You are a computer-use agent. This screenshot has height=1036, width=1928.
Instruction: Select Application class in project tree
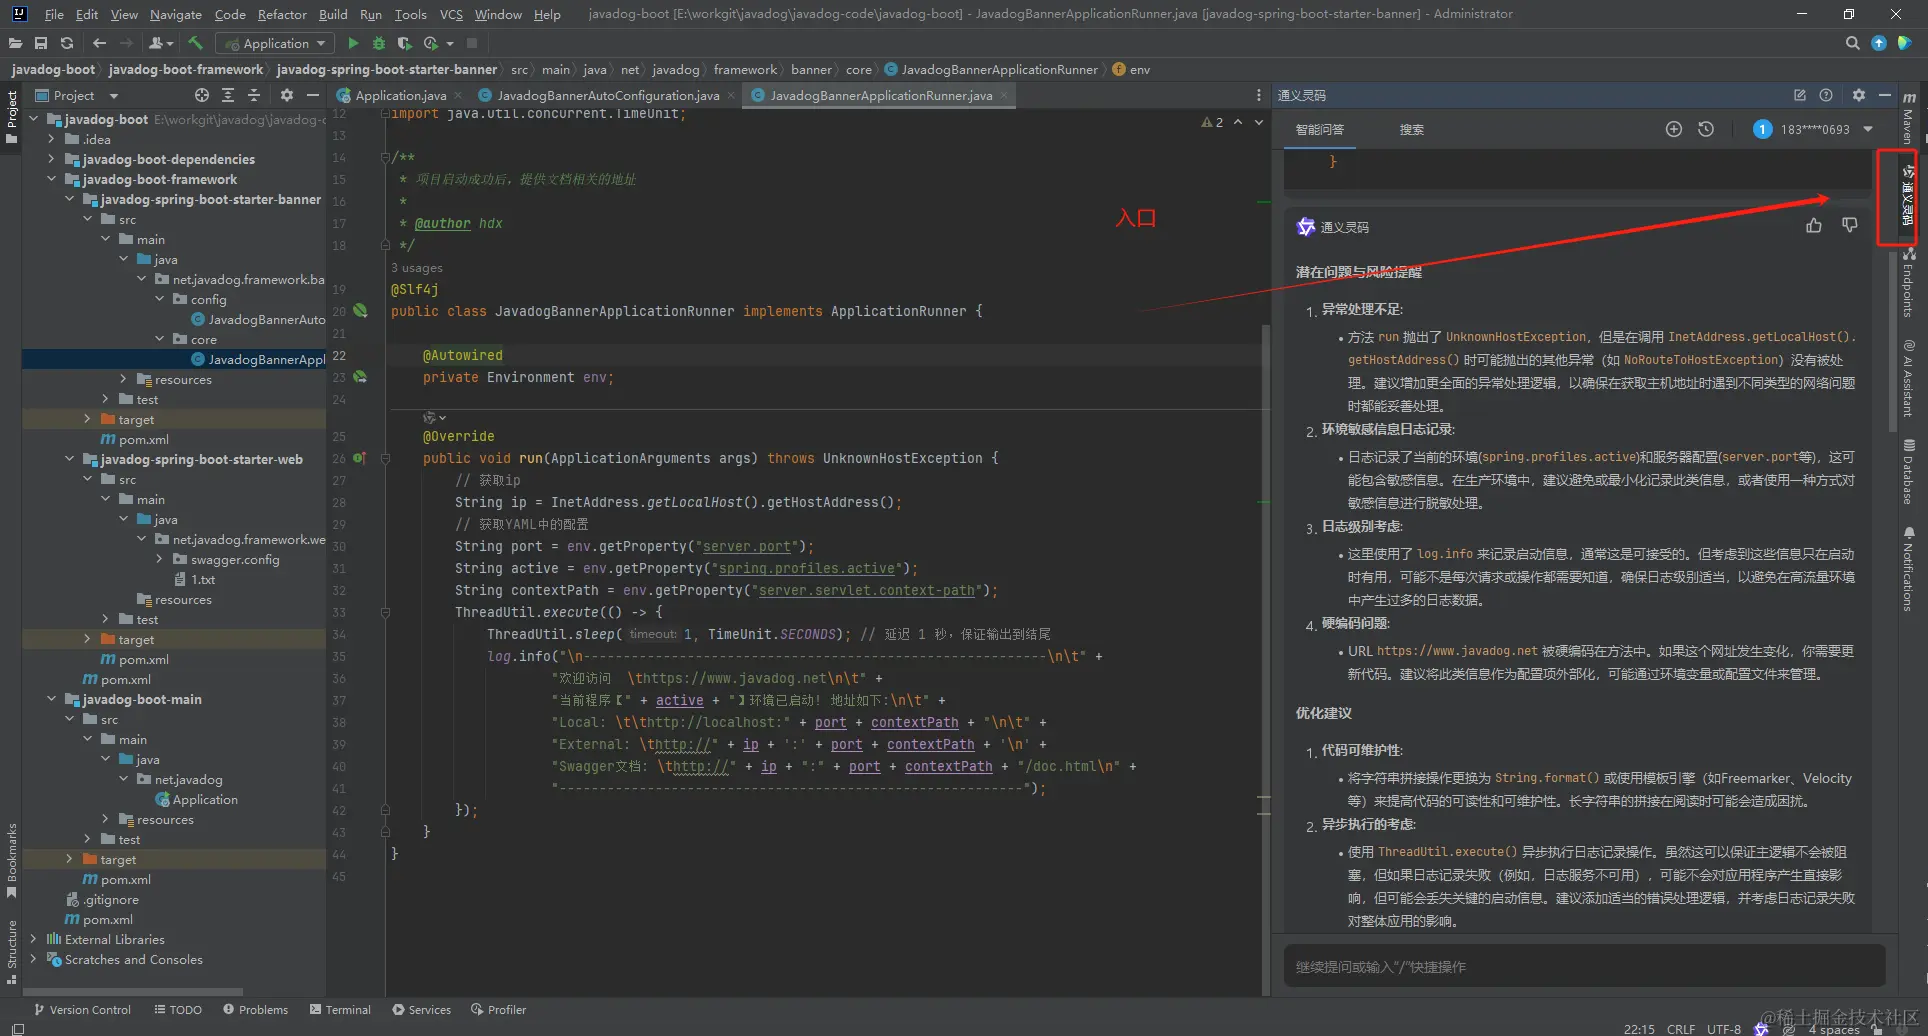[196, 799]
